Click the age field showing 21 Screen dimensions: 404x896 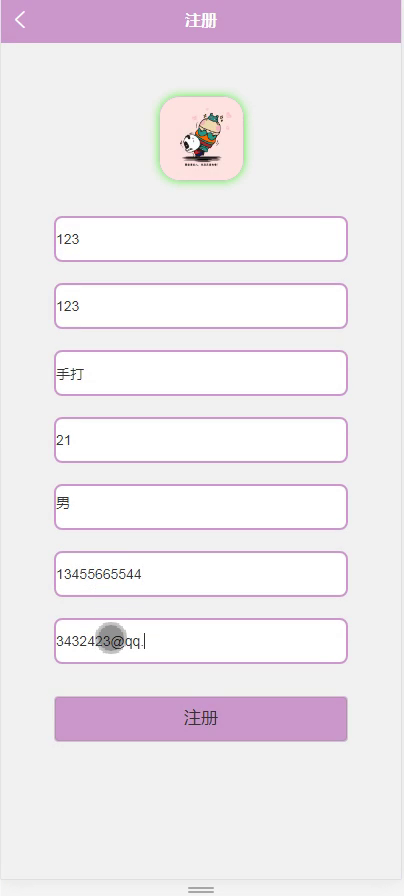coord(201,440)
